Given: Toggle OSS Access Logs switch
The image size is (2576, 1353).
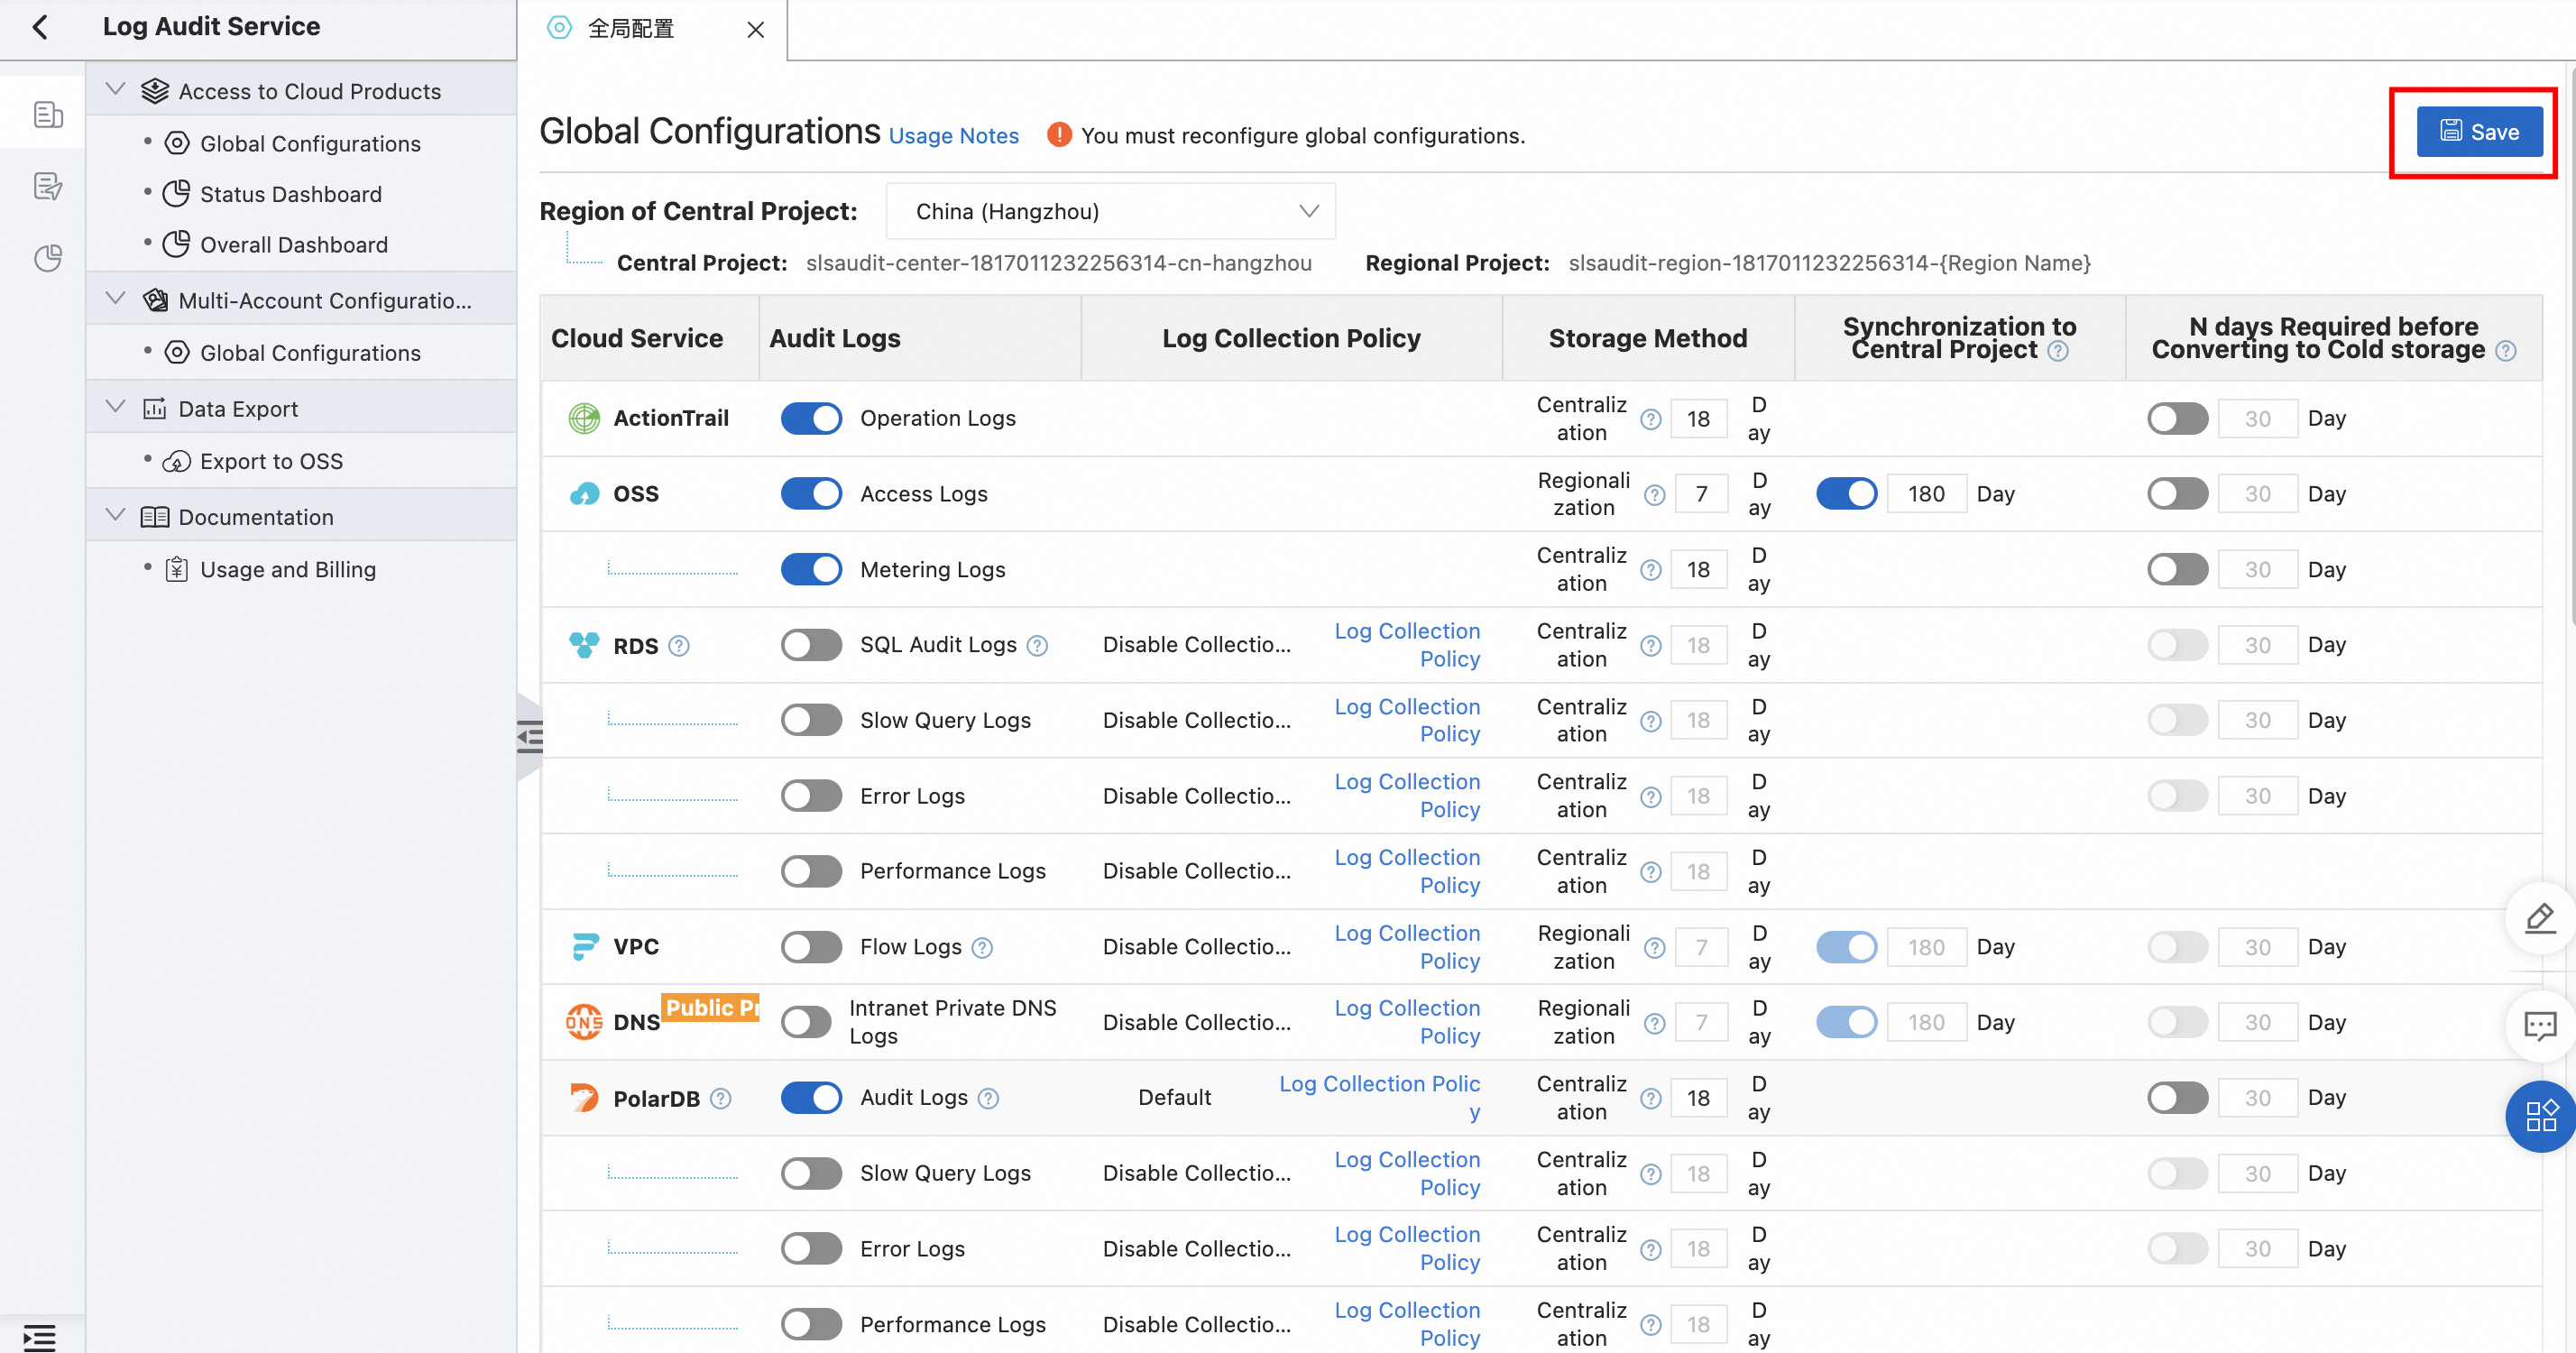Looking at the screenshot, I should click(811, 494).
